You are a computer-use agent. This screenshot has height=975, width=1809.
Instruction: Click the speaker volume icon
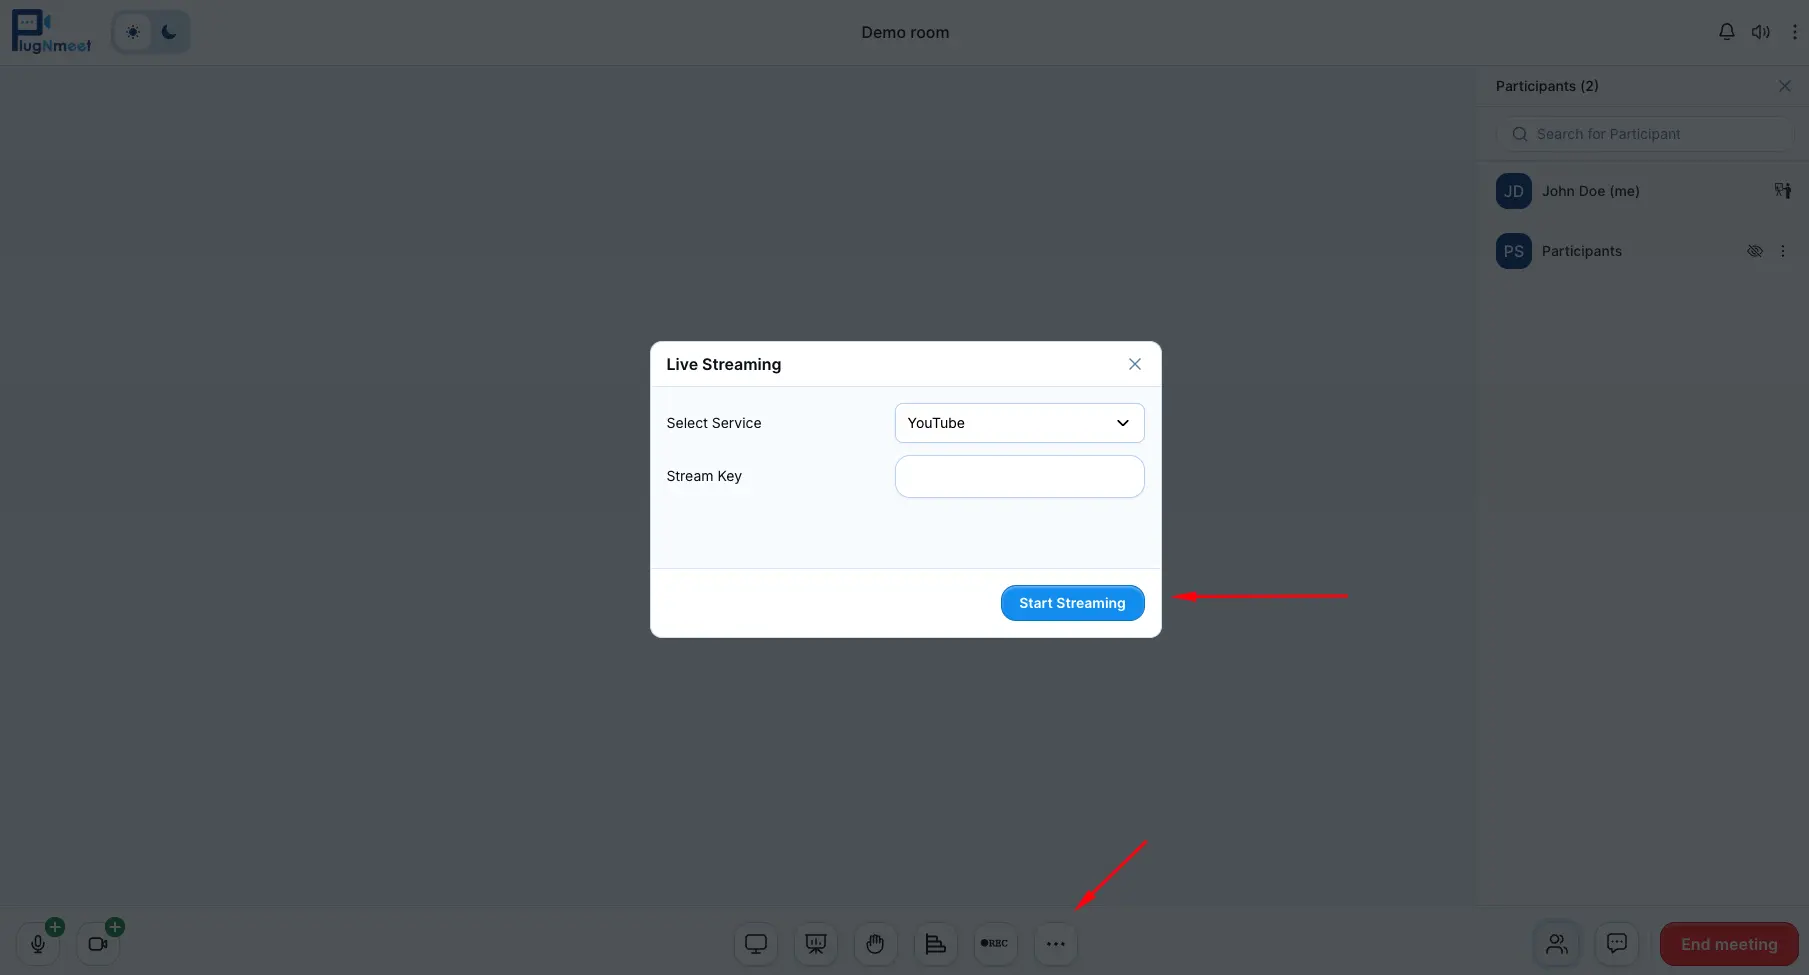1760,32
